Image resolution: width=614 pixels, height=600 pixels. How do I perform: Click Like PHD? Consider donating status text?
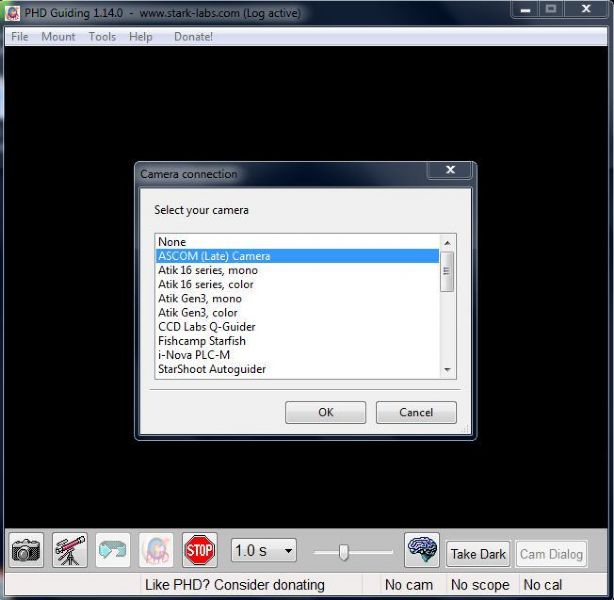[235, 585]
